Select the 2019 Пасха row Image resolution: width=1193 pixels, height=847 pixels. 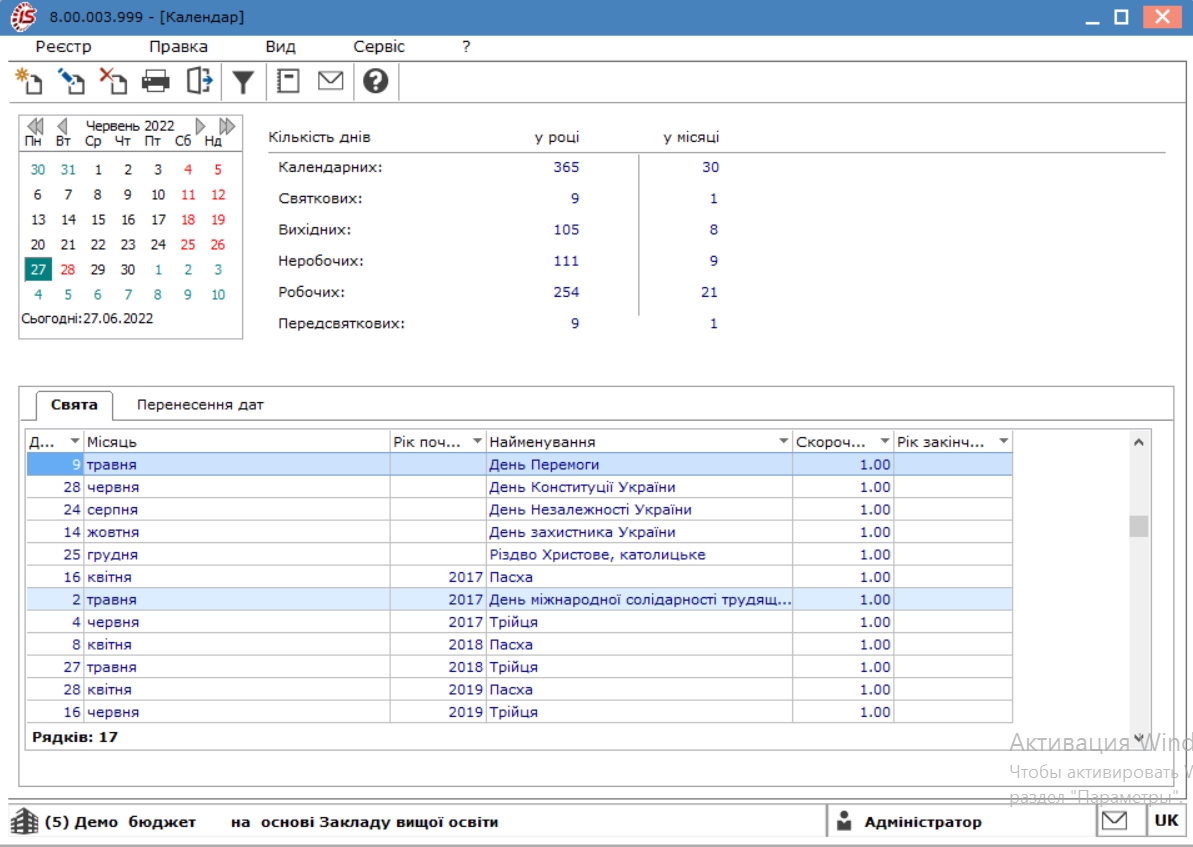[x=520, y=689]
